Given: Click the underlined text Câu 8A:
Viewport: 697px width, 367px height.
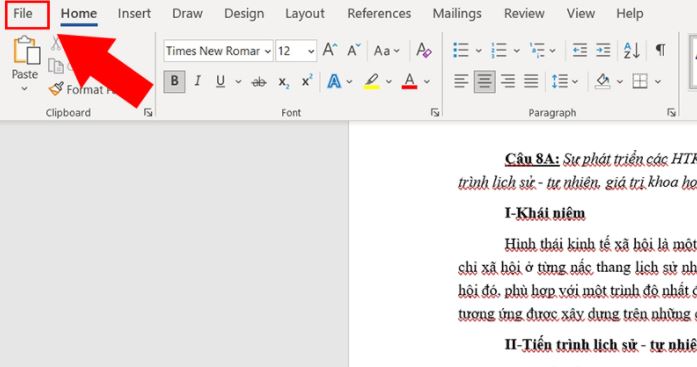Looking at the screenshot, I should [532, 159].
